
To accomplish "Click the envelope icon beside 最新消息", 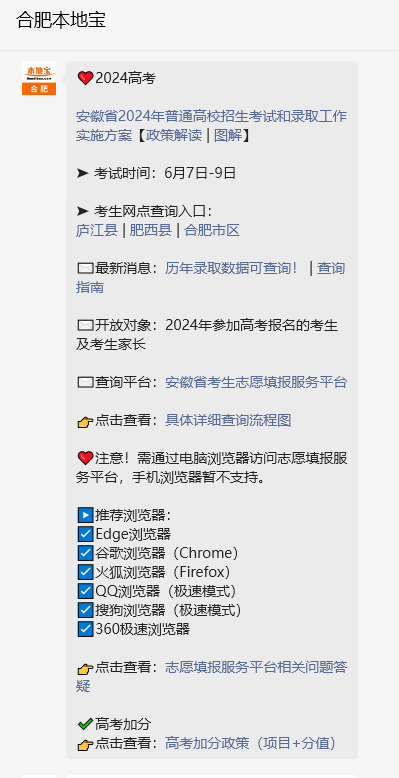I will coord(85,269).
